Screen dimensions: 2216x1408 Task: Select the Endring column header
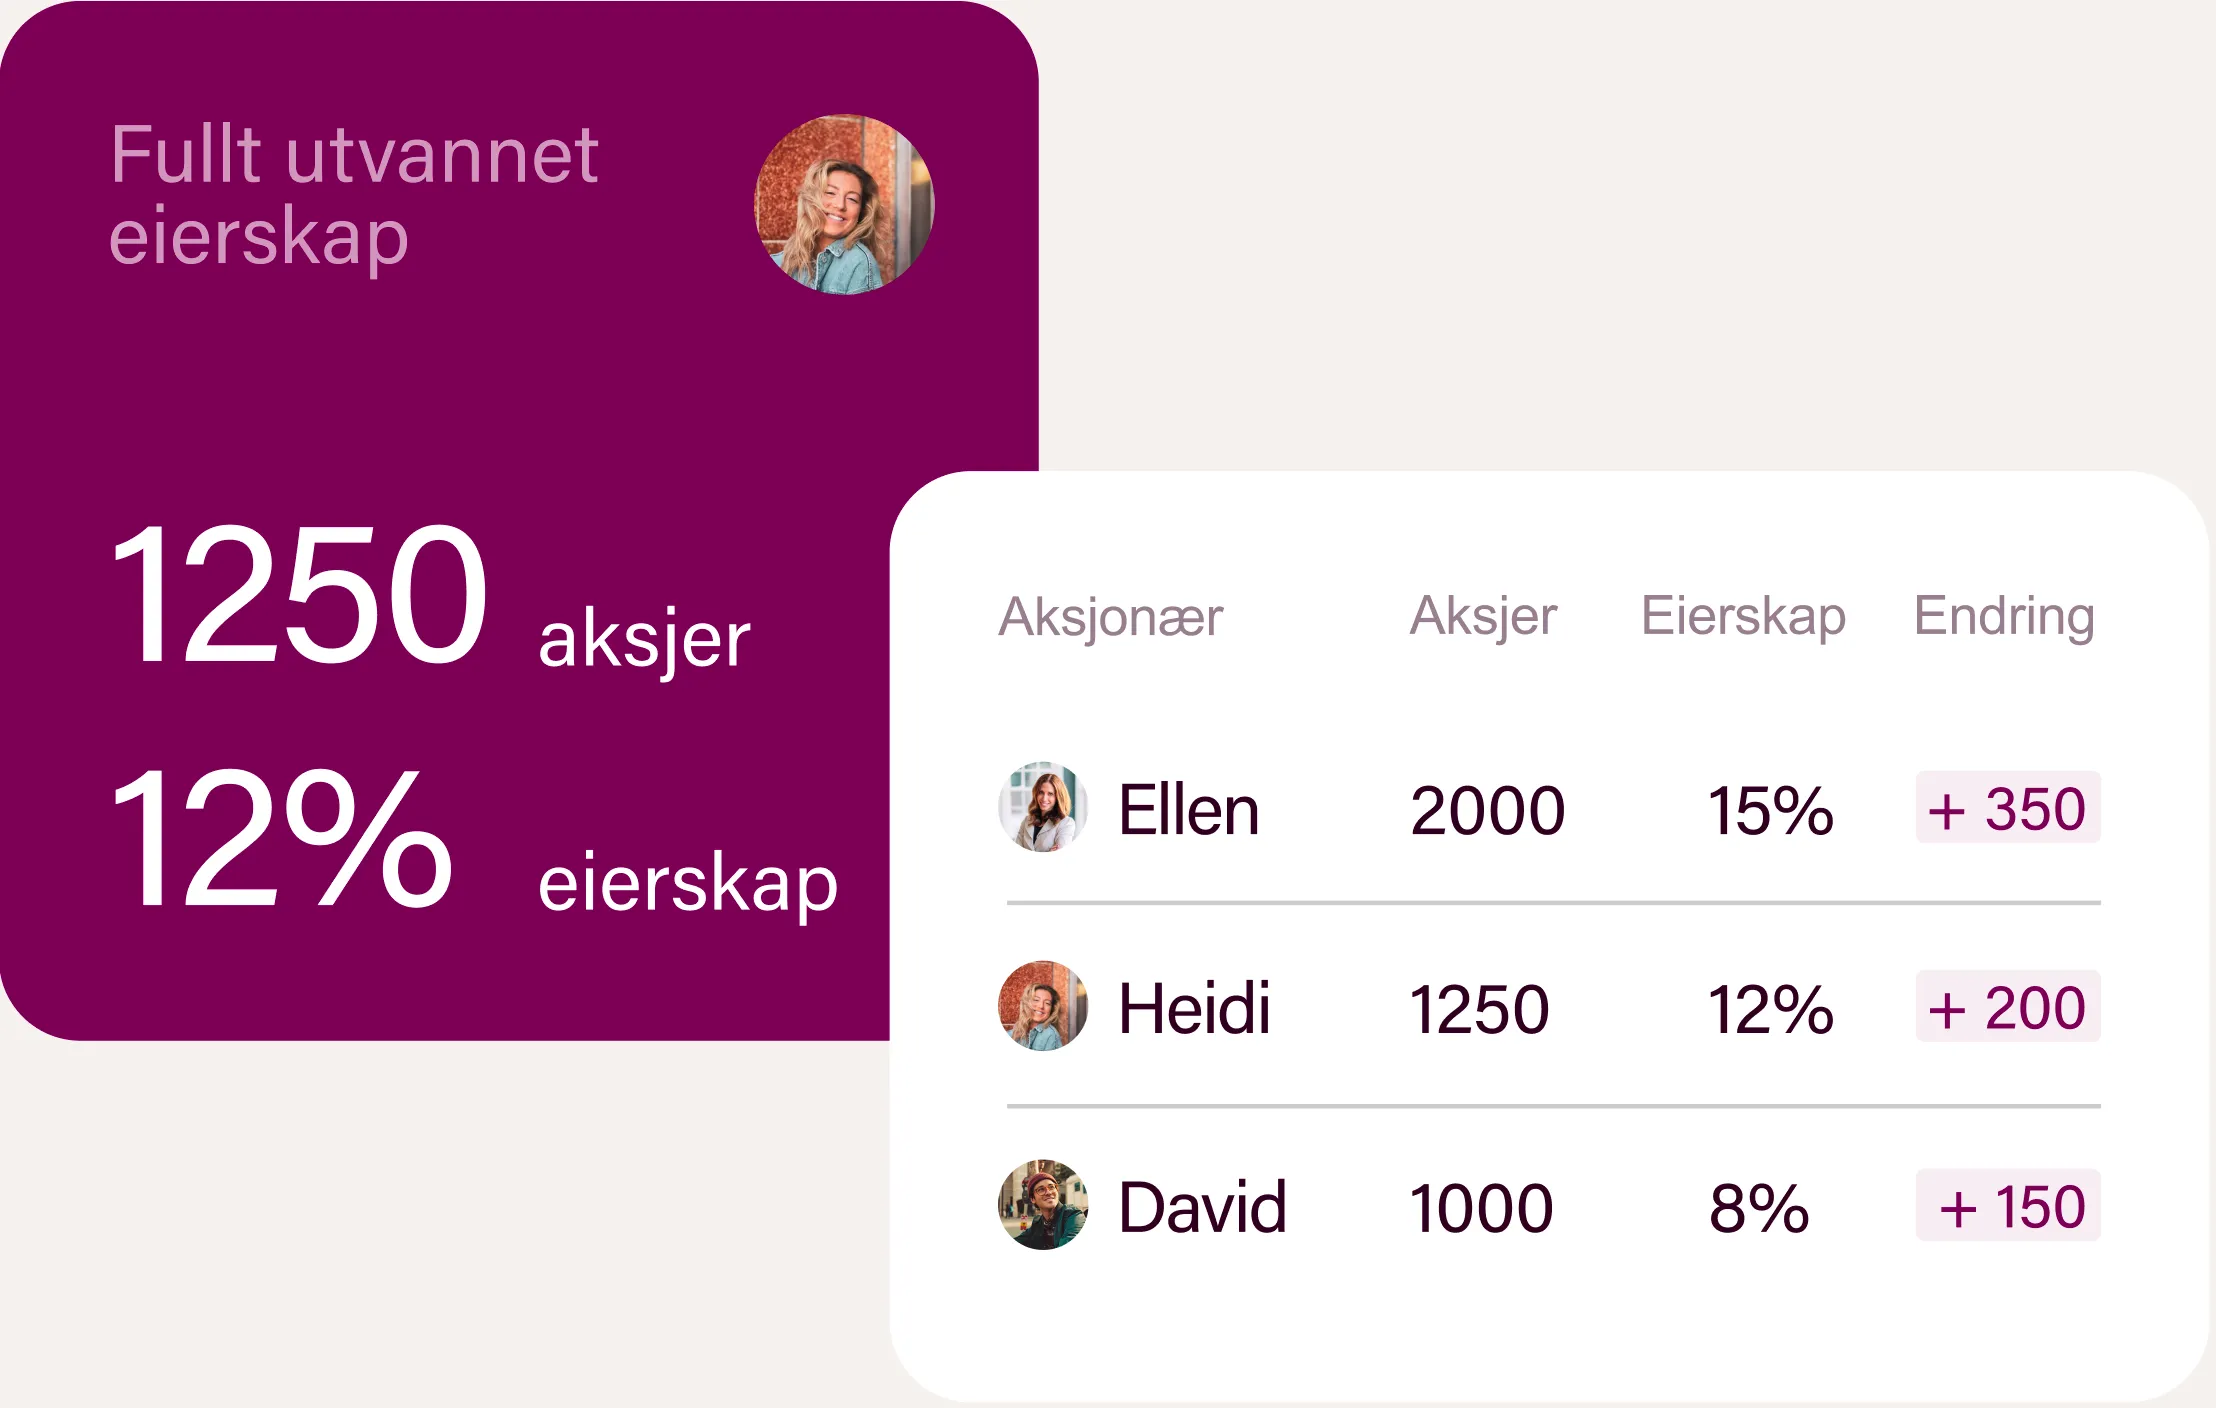[x=2004, y=616]
